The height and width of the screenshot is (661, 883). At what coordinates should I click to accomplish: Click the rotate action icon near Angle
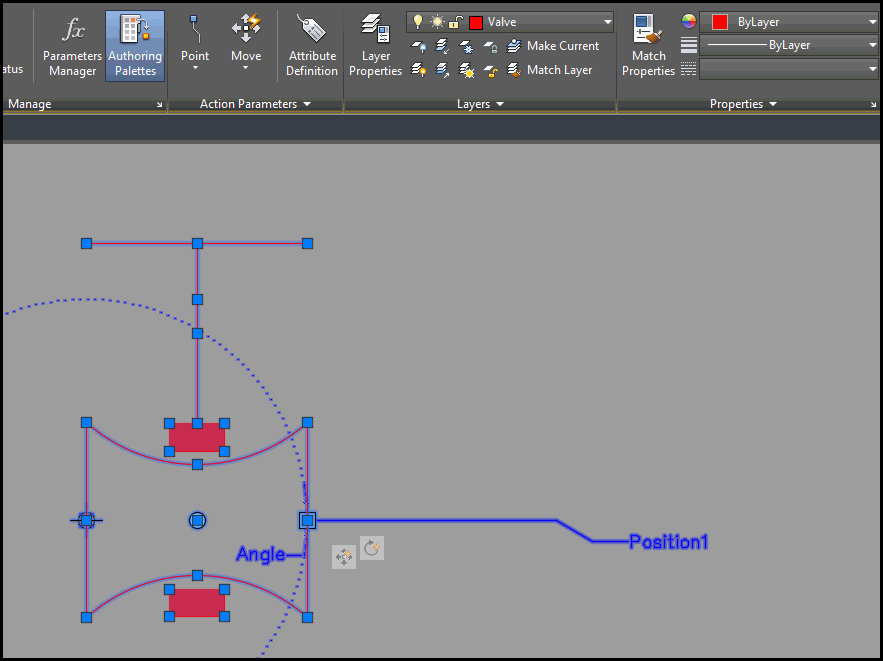[x=372, y=548]
